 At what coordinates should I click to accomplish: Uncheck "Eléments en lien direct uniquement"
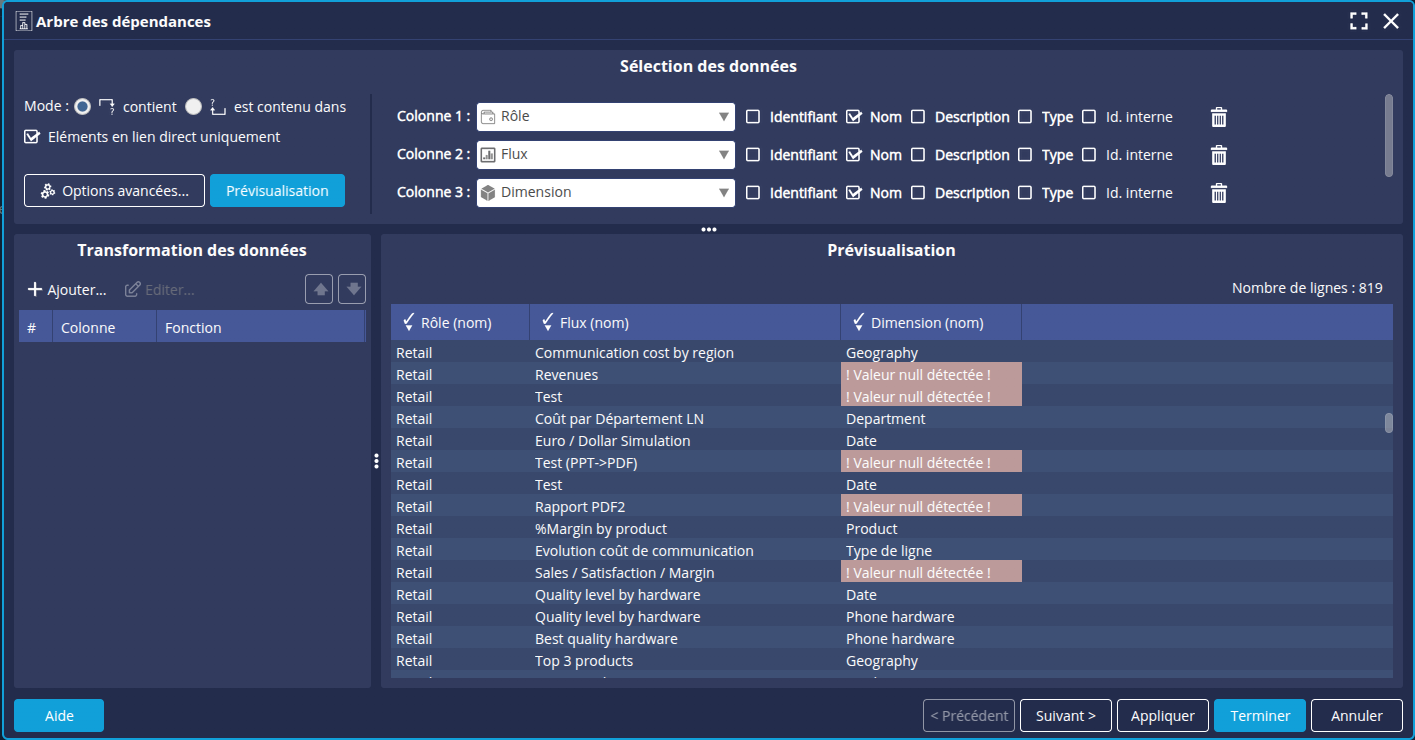coord(32,137)
